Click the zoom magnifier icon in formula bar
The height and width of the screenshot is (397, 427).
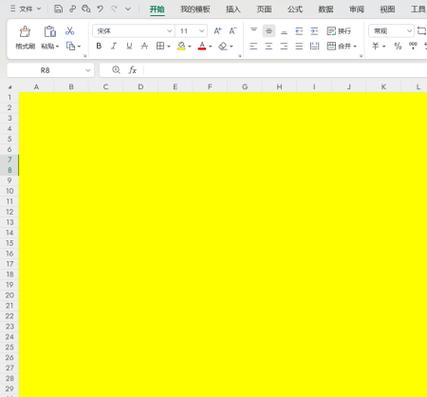coord(116,70)
